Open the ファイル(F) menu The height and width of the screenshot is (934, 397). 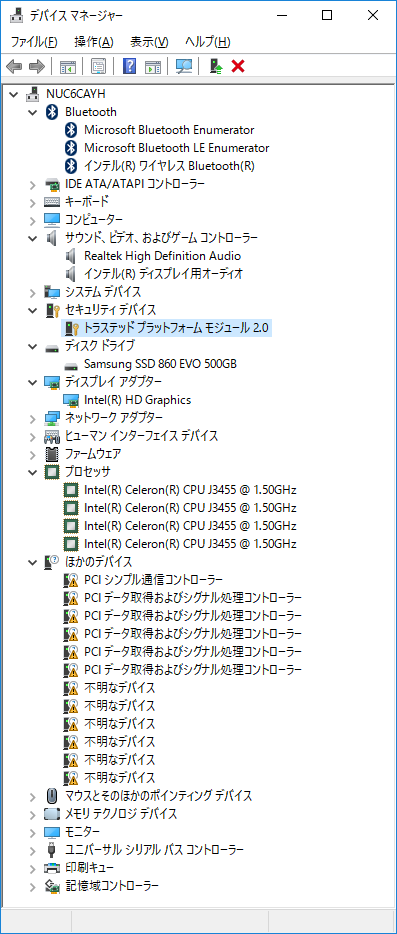(34, 42)
